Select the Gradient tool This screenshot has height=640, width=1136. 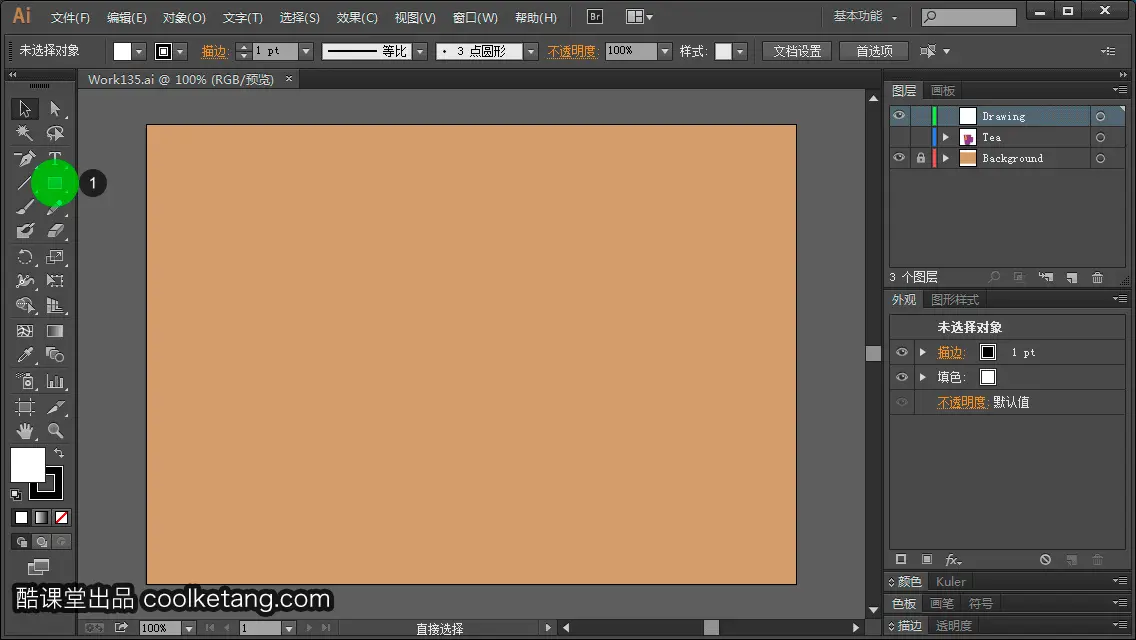pos(55,331)
